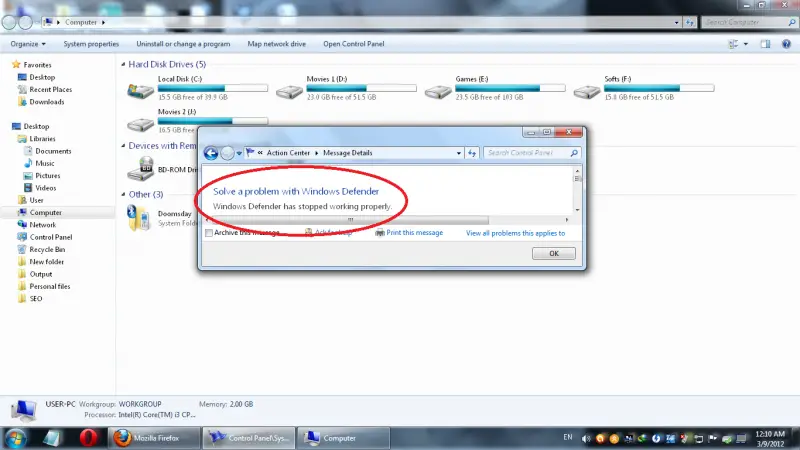Open the Explorer address bar dropdown
The image size is (800, 450).
(677, 22)
